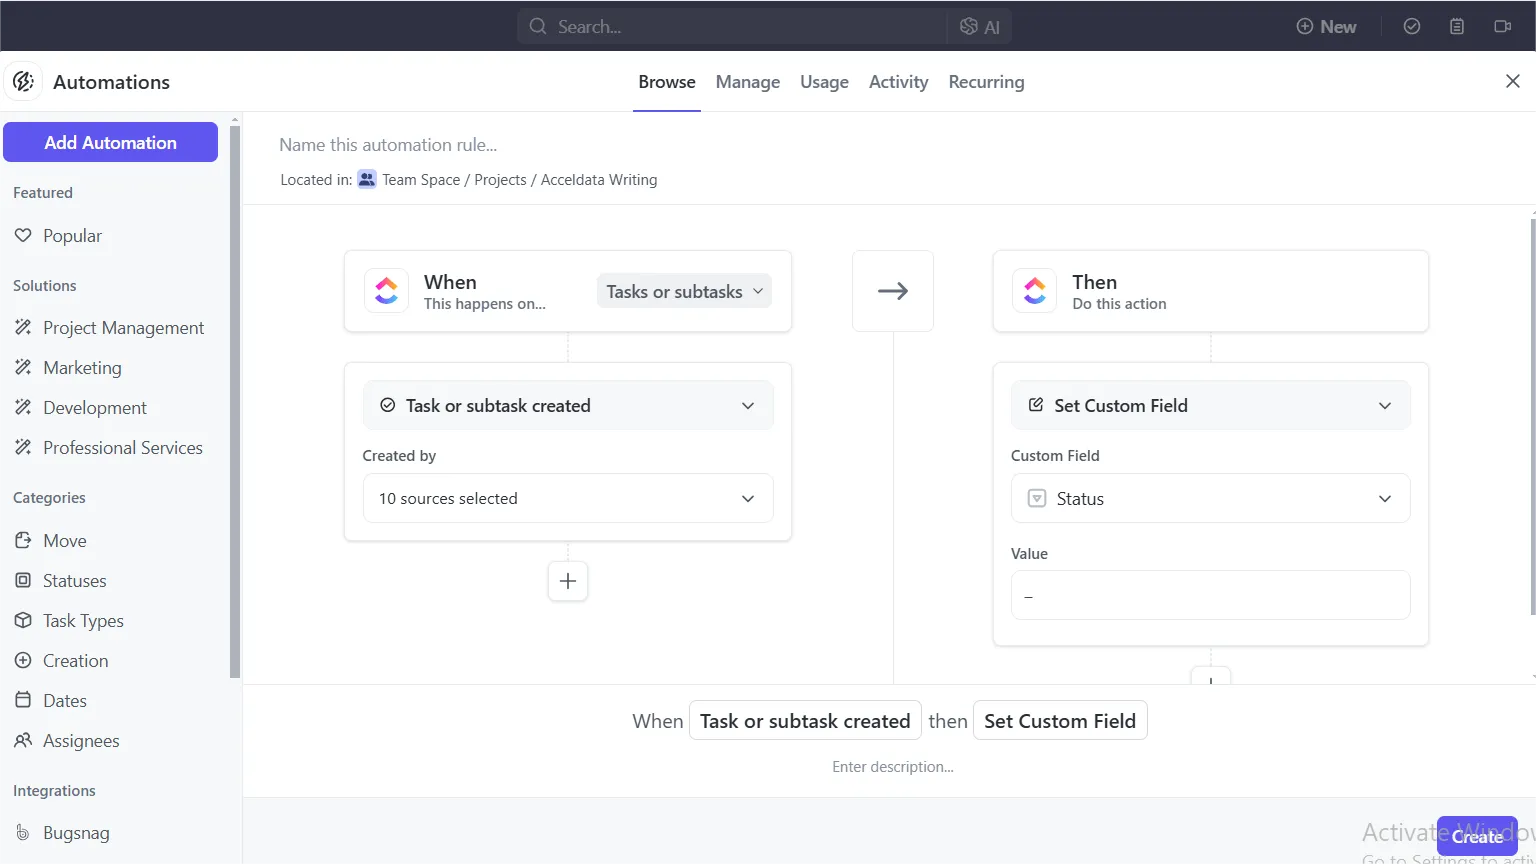Select Project Management solutions
This screenshot has width=1536, height=864.
click(123, 327)
